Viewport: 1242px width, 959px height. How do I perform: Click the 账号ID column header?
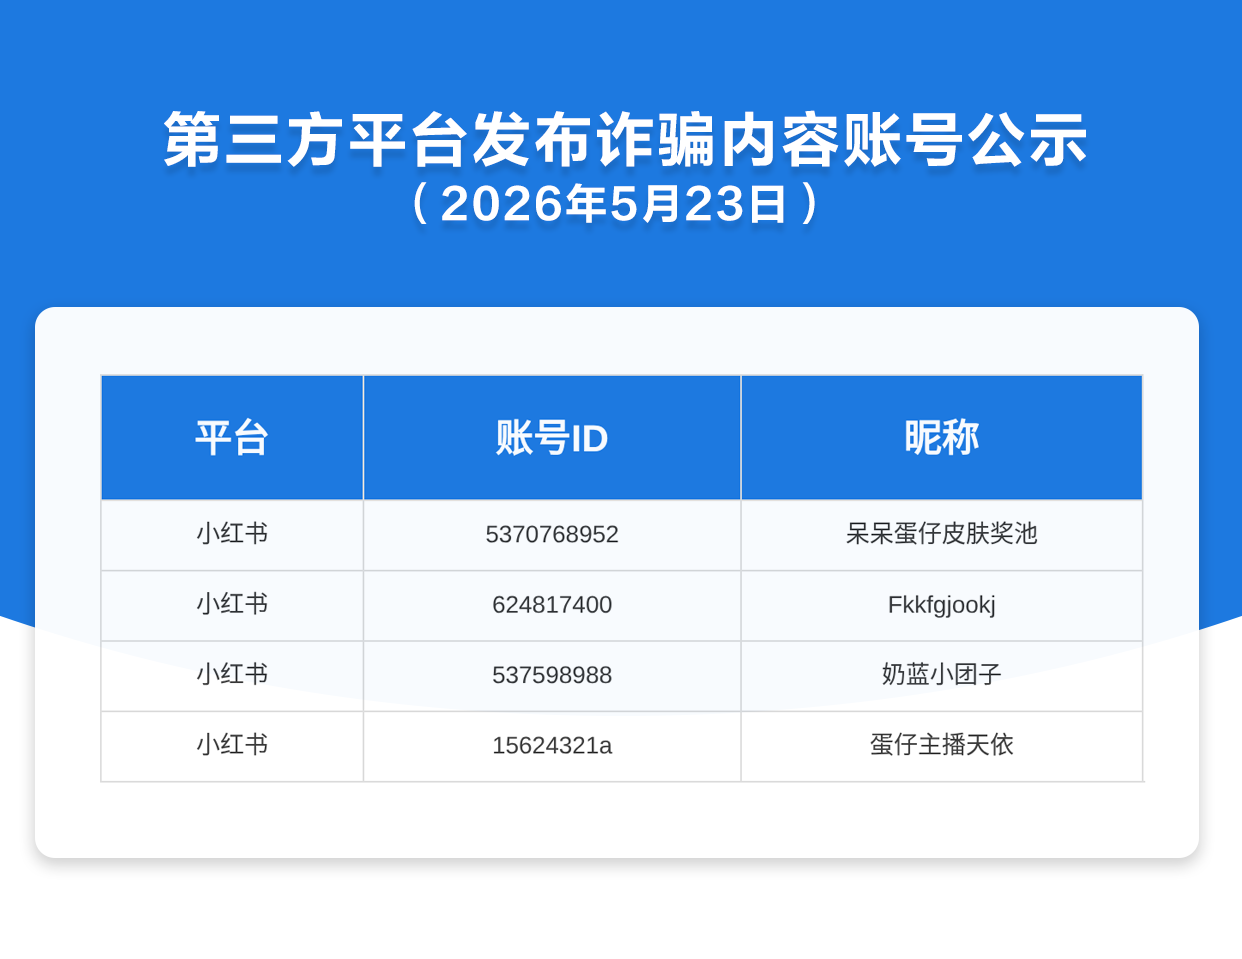click(552, 438)
